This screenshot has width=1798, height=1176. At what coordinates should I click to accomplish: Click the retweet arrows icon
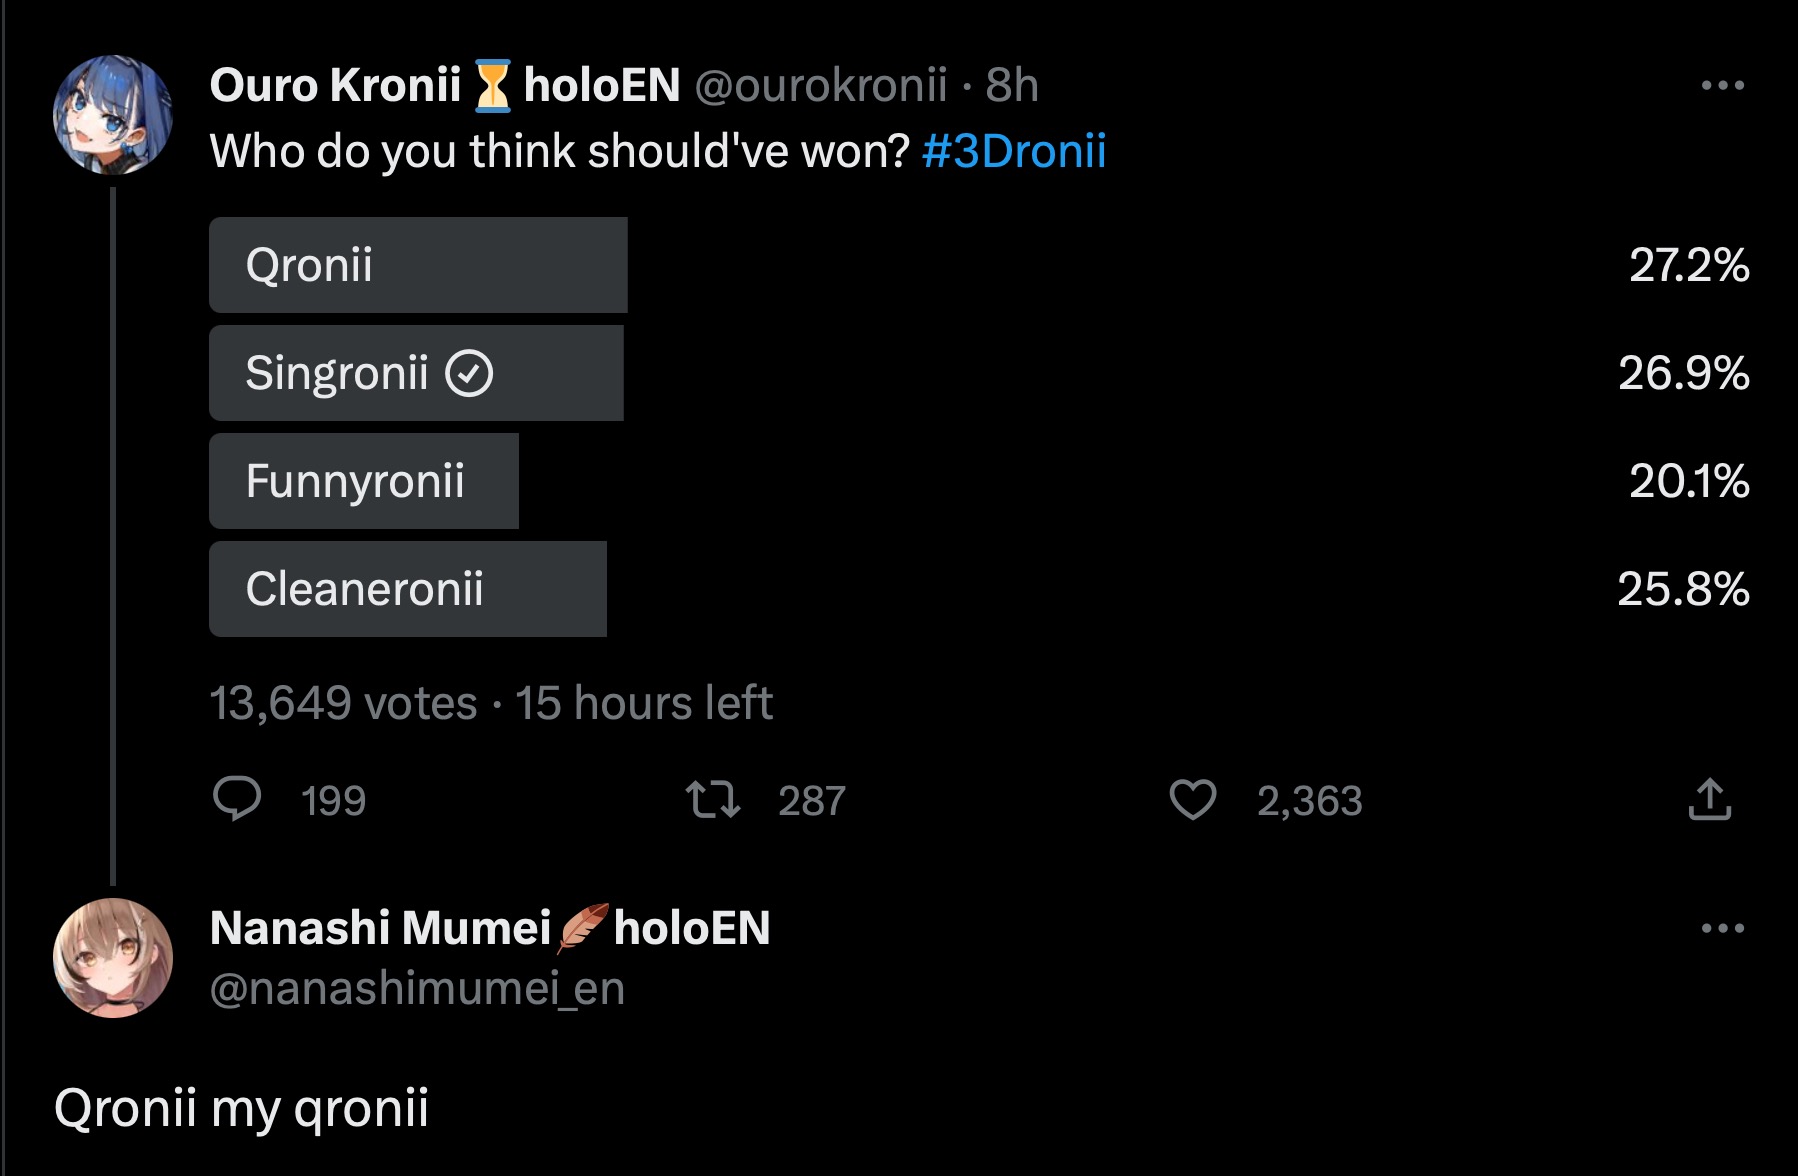coord(712,799)
